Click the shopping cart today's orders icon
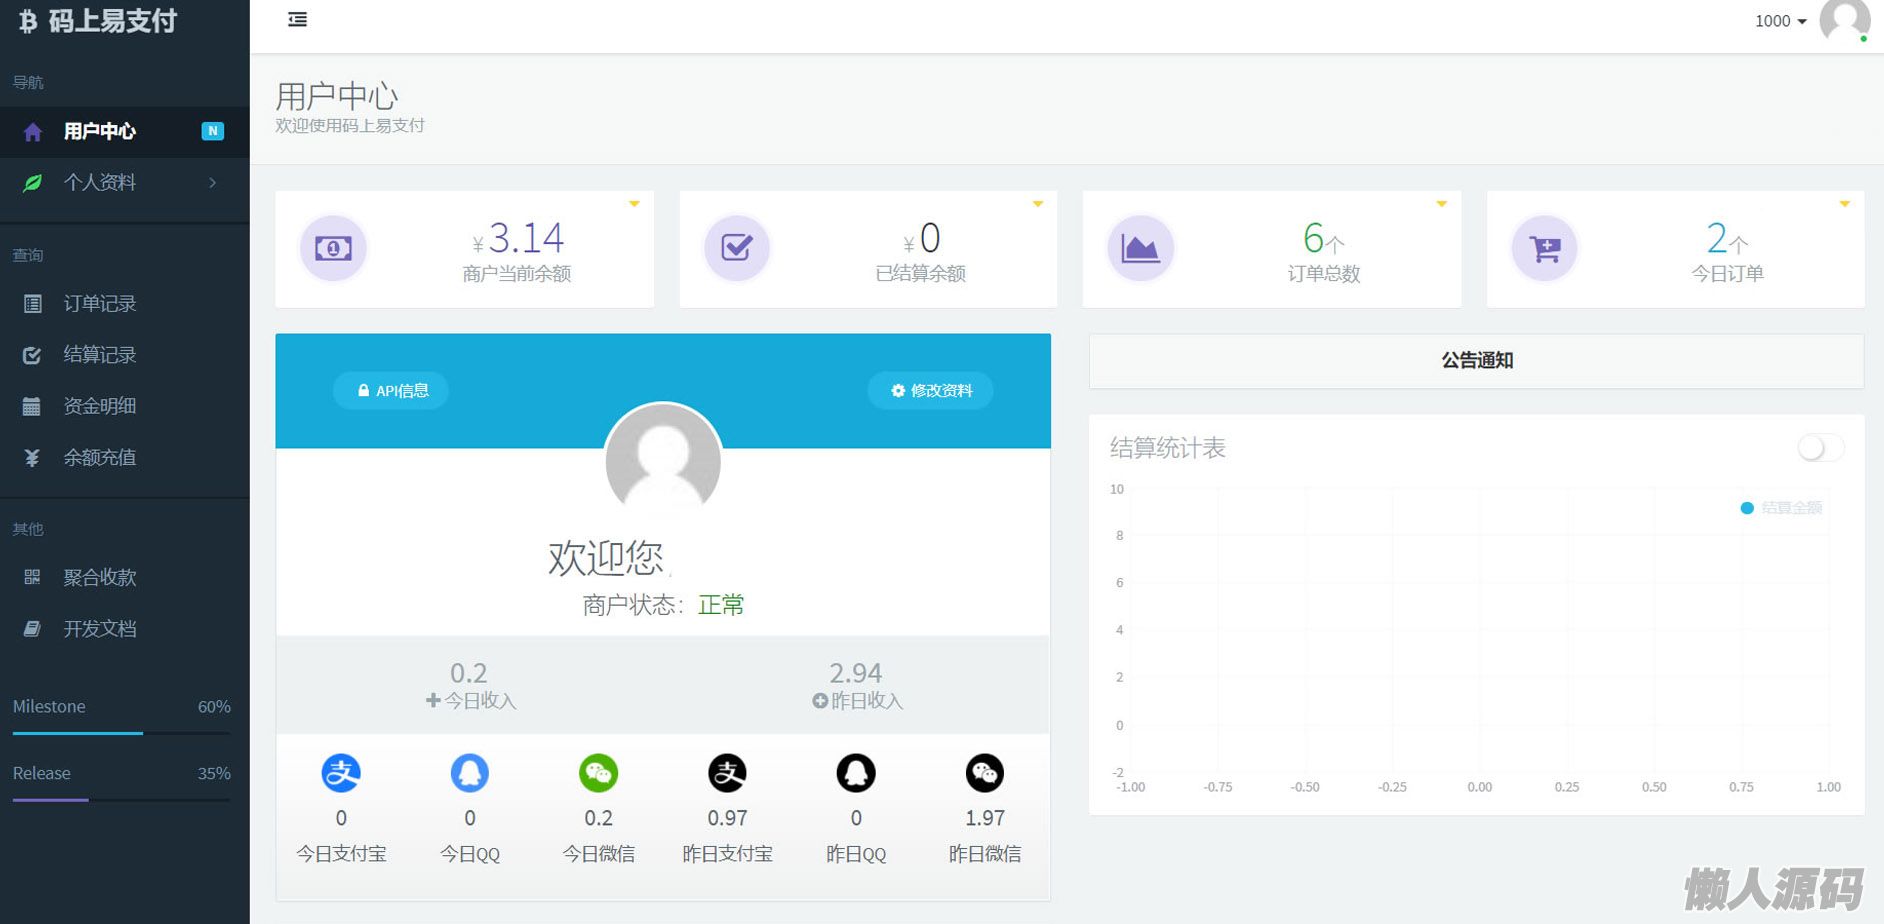 pyautogui.click(x=1544, y=248)
